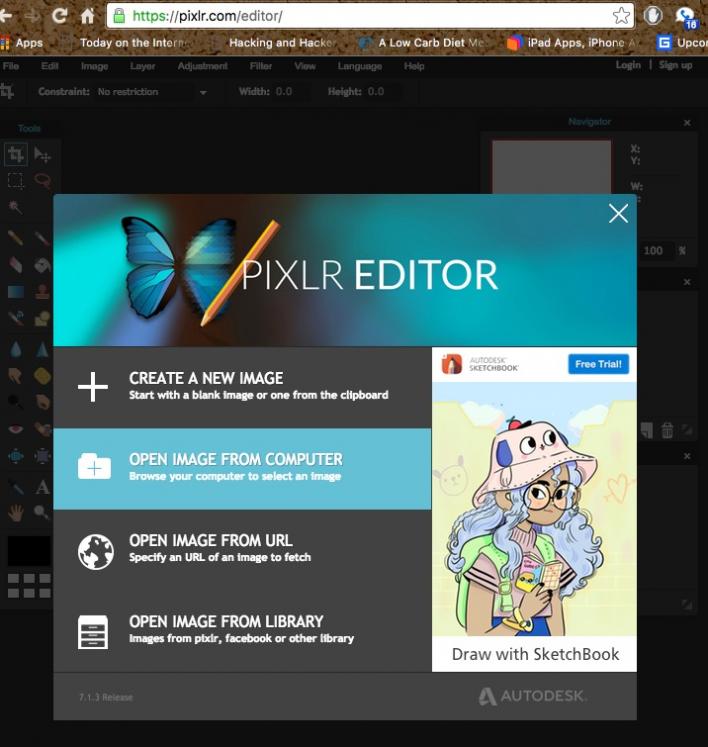Select the Clone Stamp tool
This screenshot has width=708, height=747.
[x=42, y=292]
